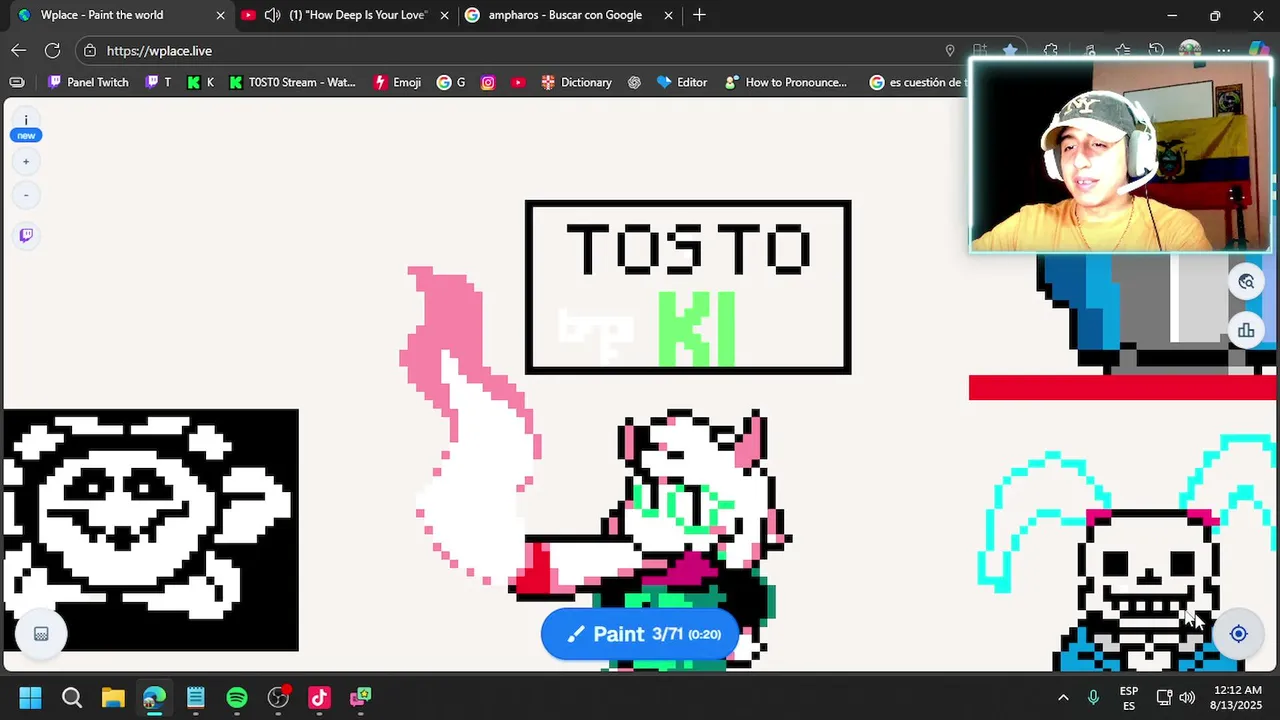This screenshot has height=720, width=1280.
Task: Open File Explorer from taskbar
Action: (x=113, y=697)
